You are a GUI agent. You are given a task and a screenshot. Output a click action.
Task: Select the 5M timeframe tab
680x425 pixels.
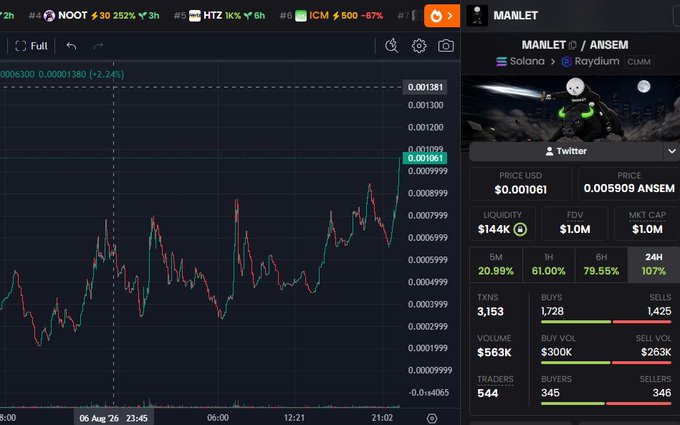496,265
